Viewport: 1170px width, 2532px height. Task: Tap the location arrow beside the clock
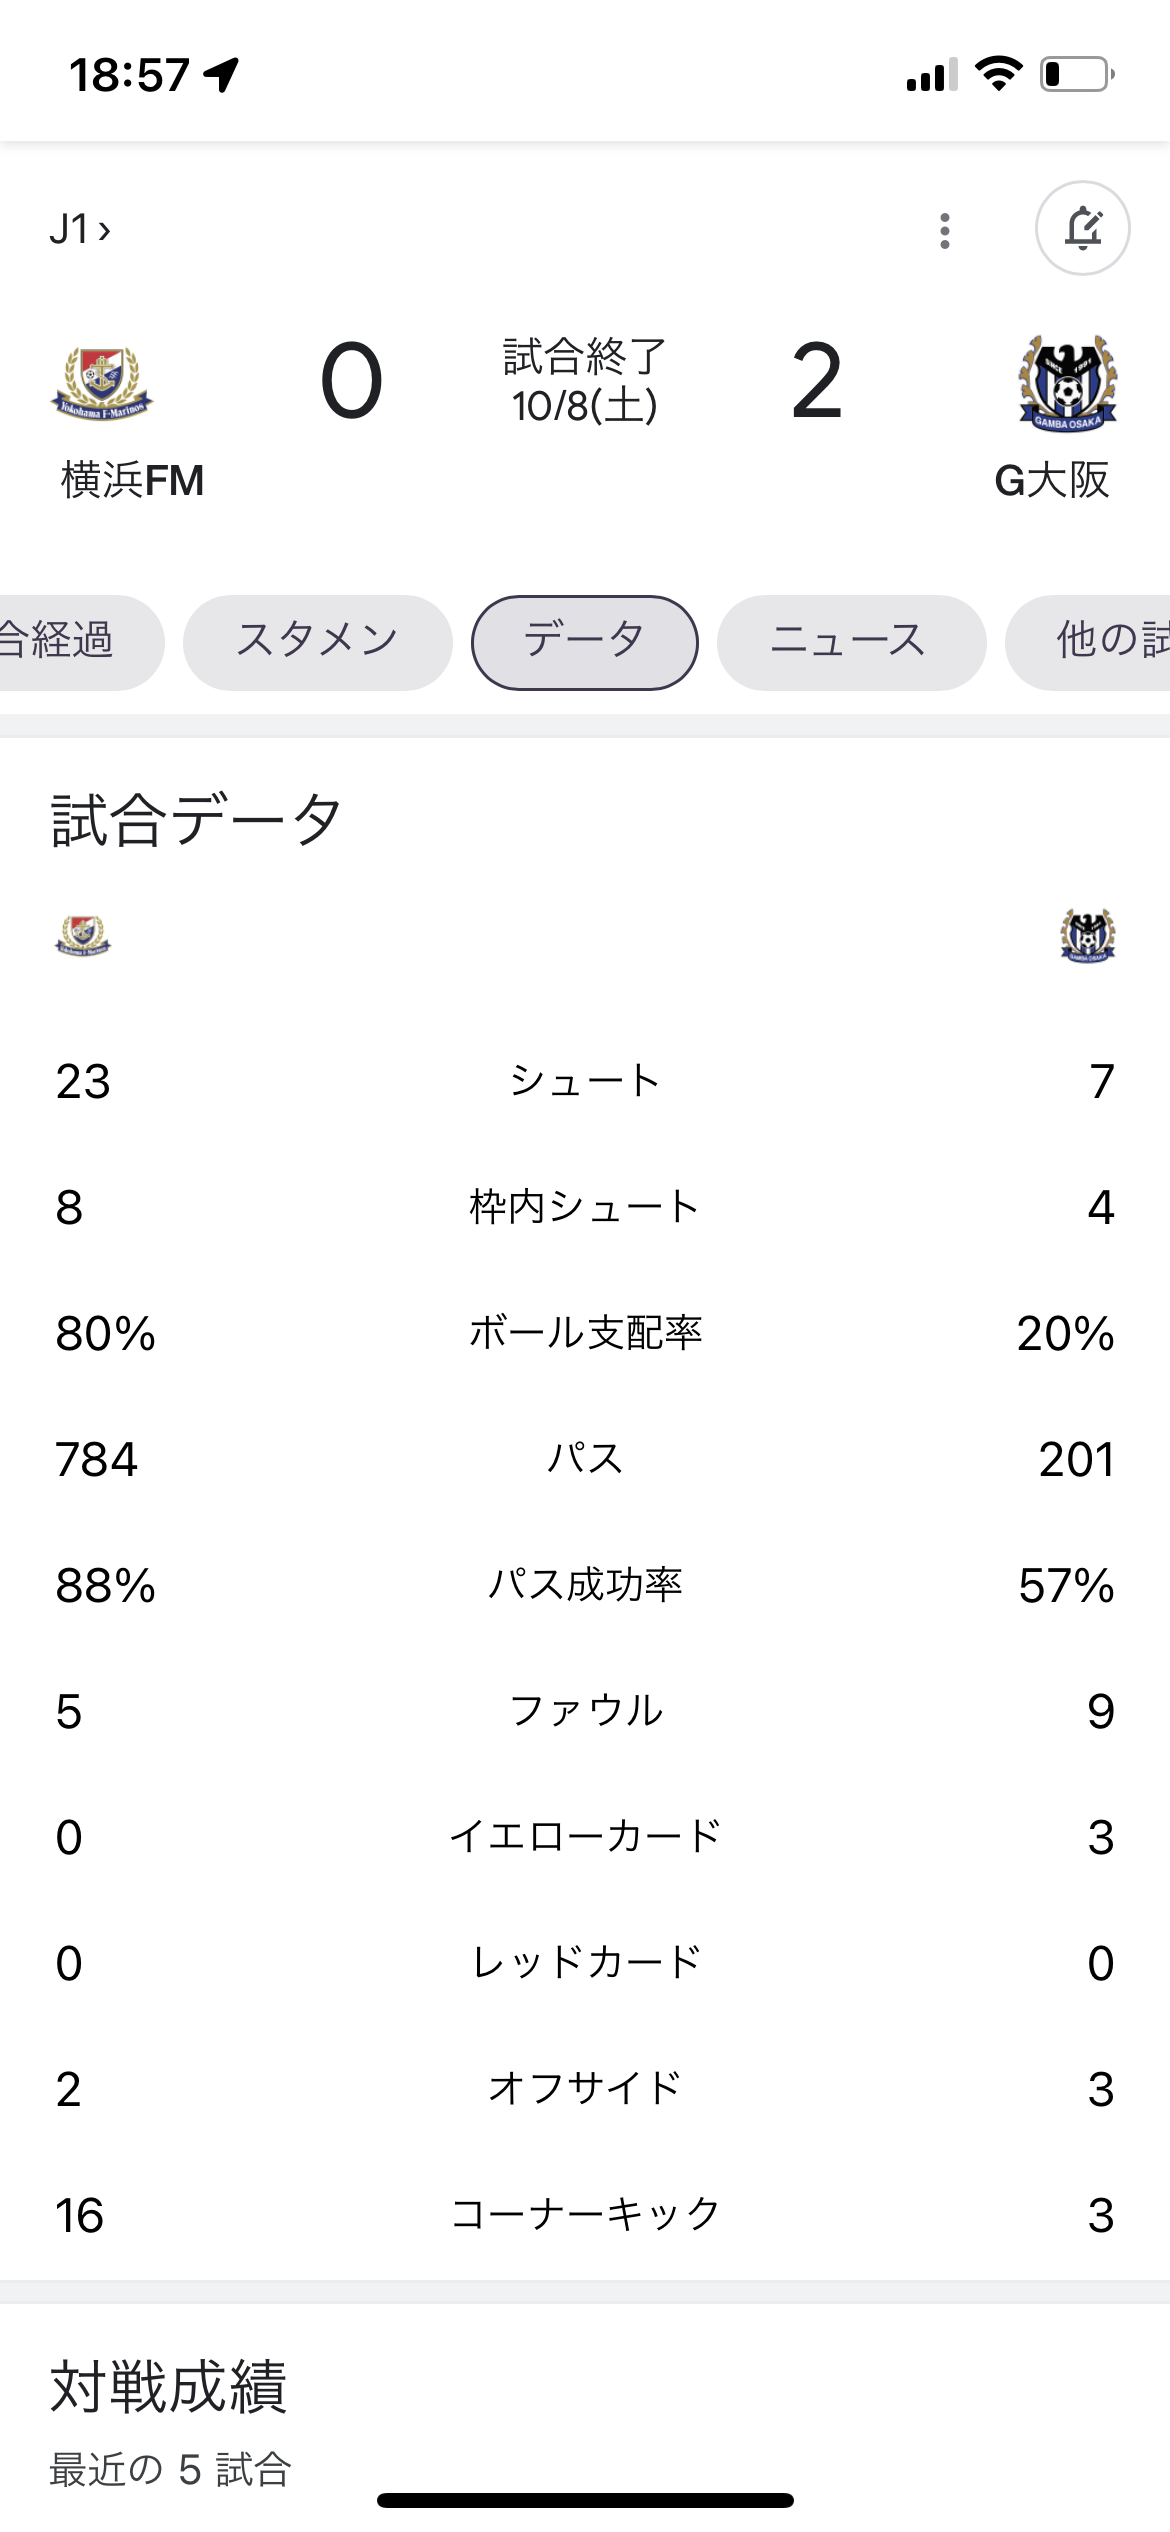[x=221, y=75]
